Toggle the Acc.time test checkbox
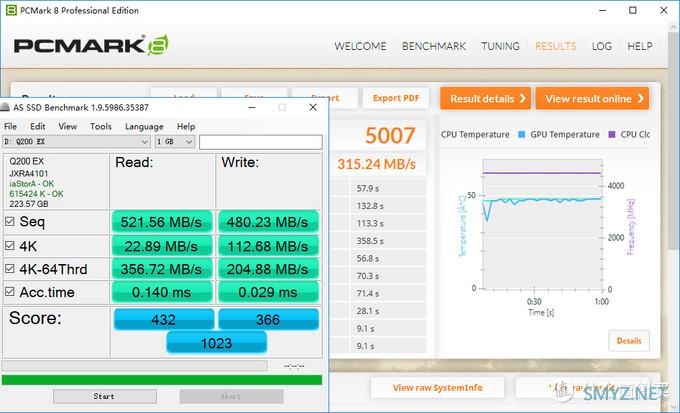 coord(10,292)
